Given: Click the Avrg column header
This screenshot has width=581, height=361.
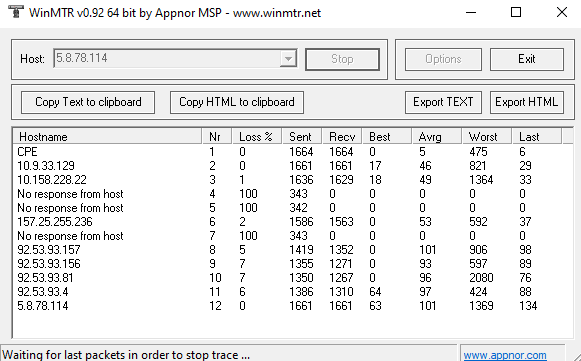Looking at the screenshot, I should [x=437, y=136].
